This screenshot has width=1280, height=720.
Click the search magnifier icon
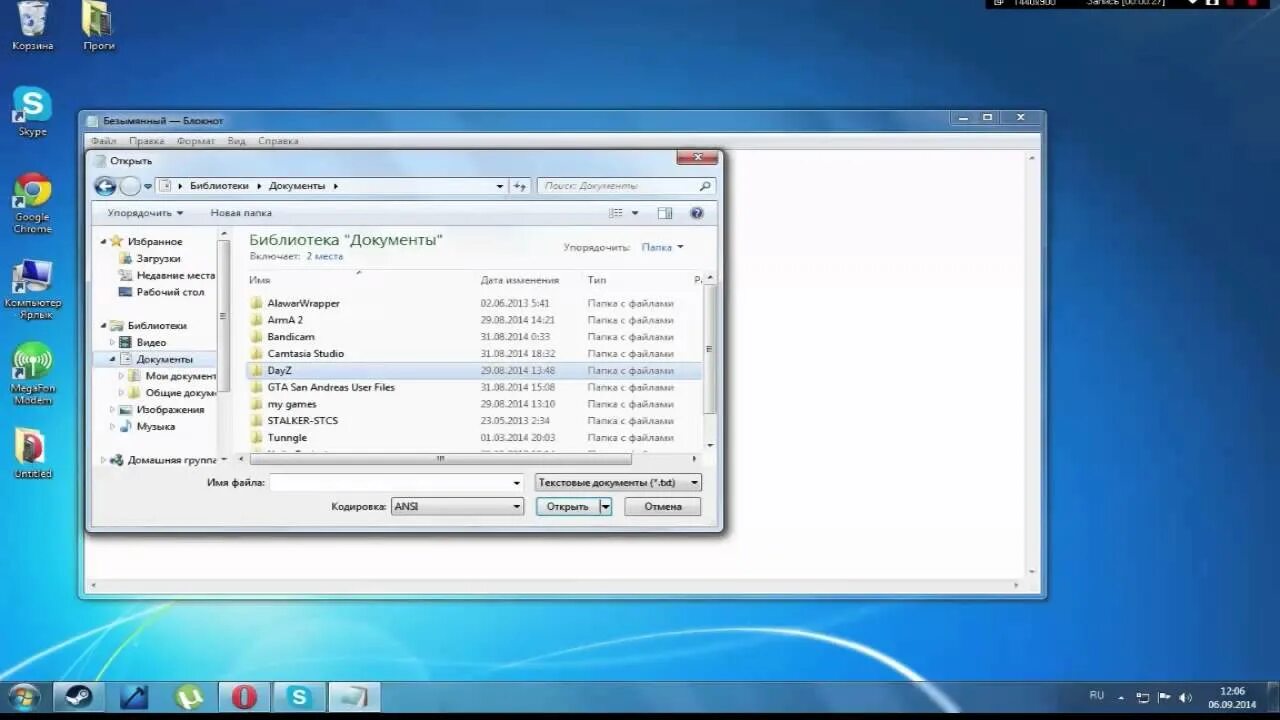point(705,186)
